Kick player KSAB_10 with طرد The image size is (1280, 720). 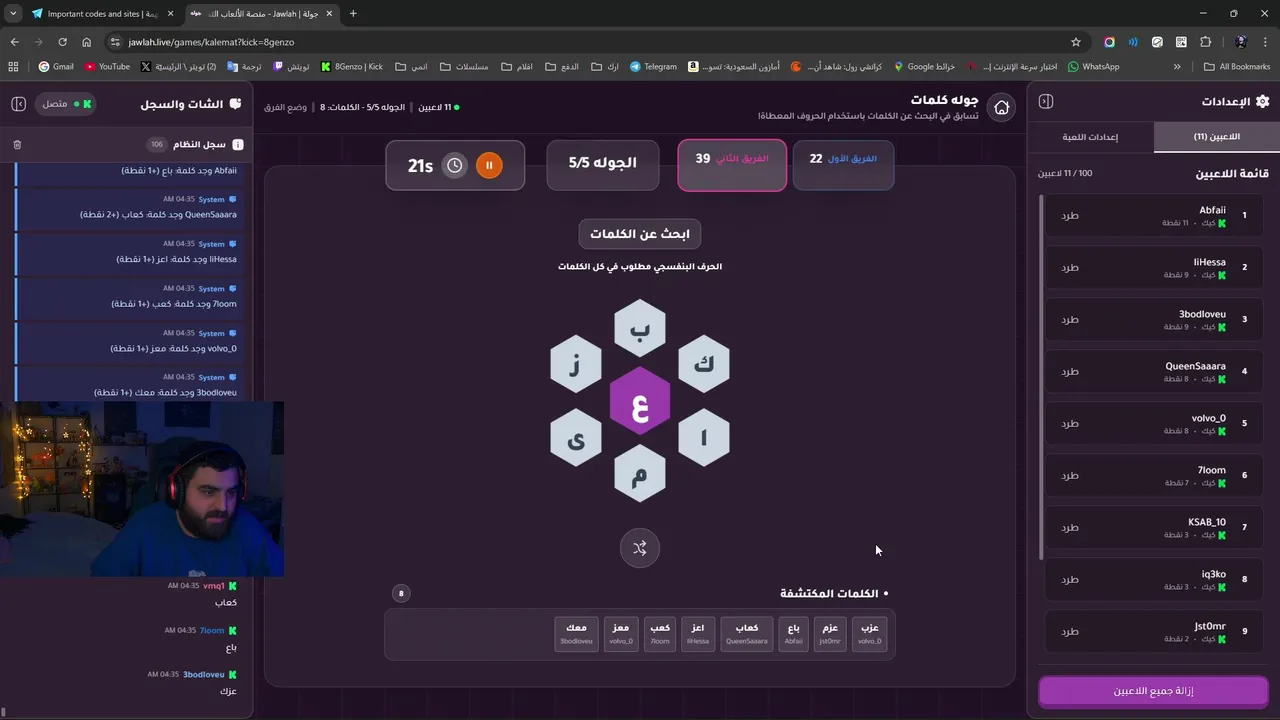(x=1070, y=527)
